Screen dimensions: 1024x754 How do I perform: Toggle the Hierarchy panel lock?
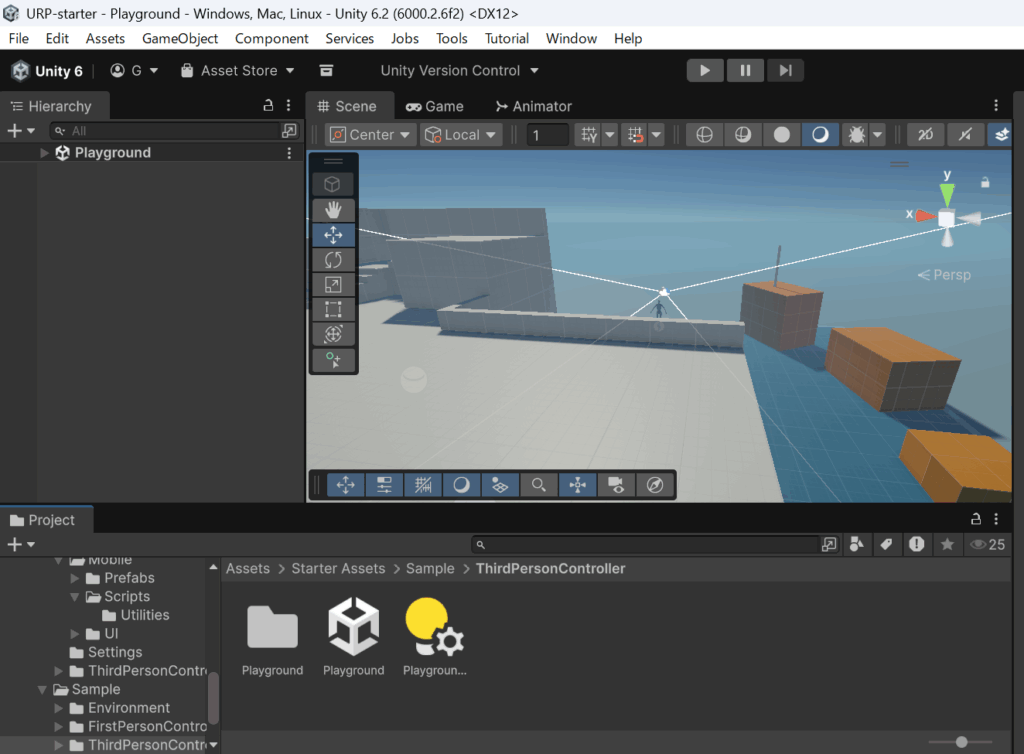point(268,106)
